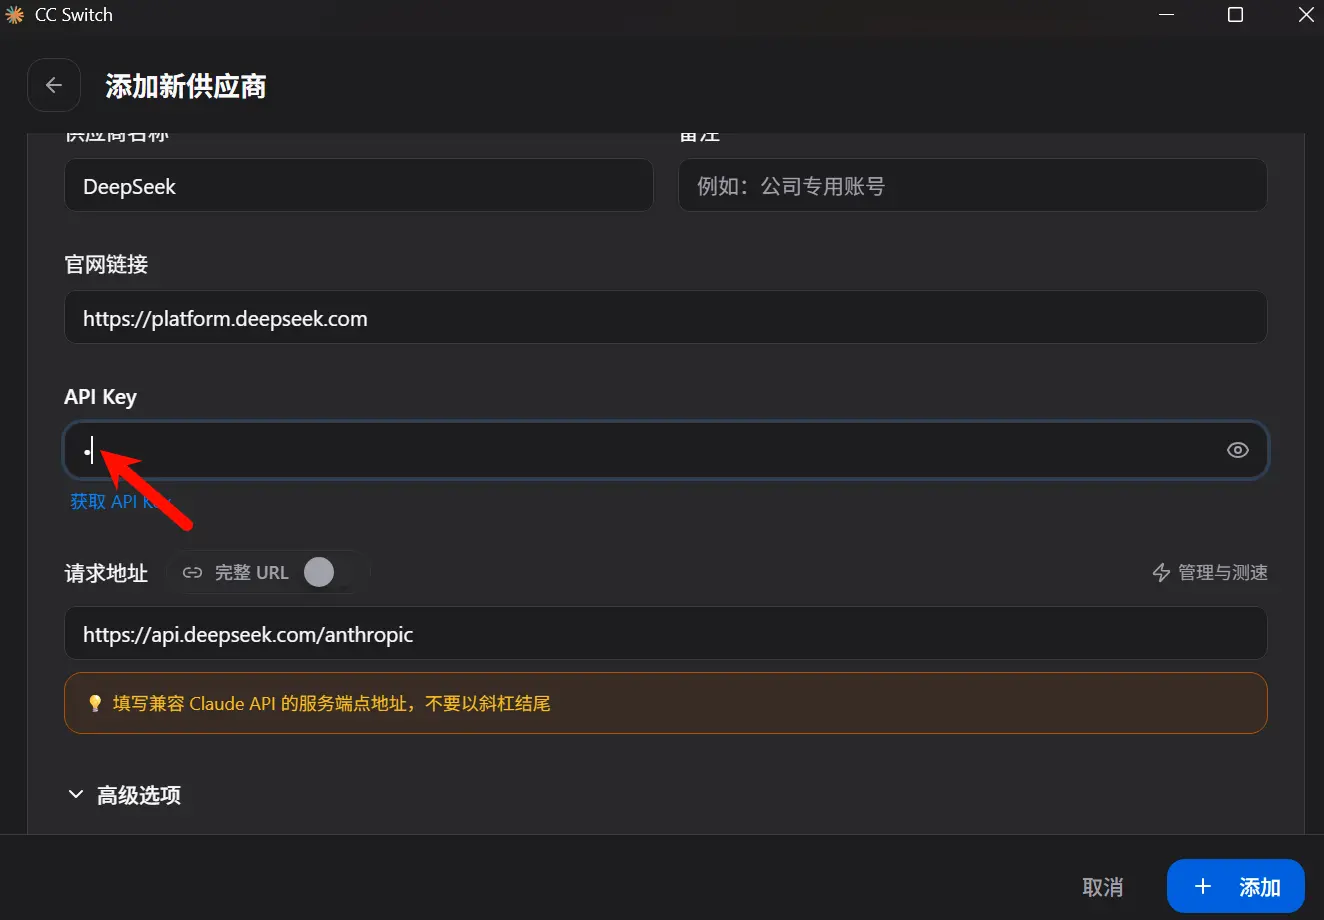Edit the 官网链接 URL field
This screenshot has width=1324, height=920.
pos(666,318)
